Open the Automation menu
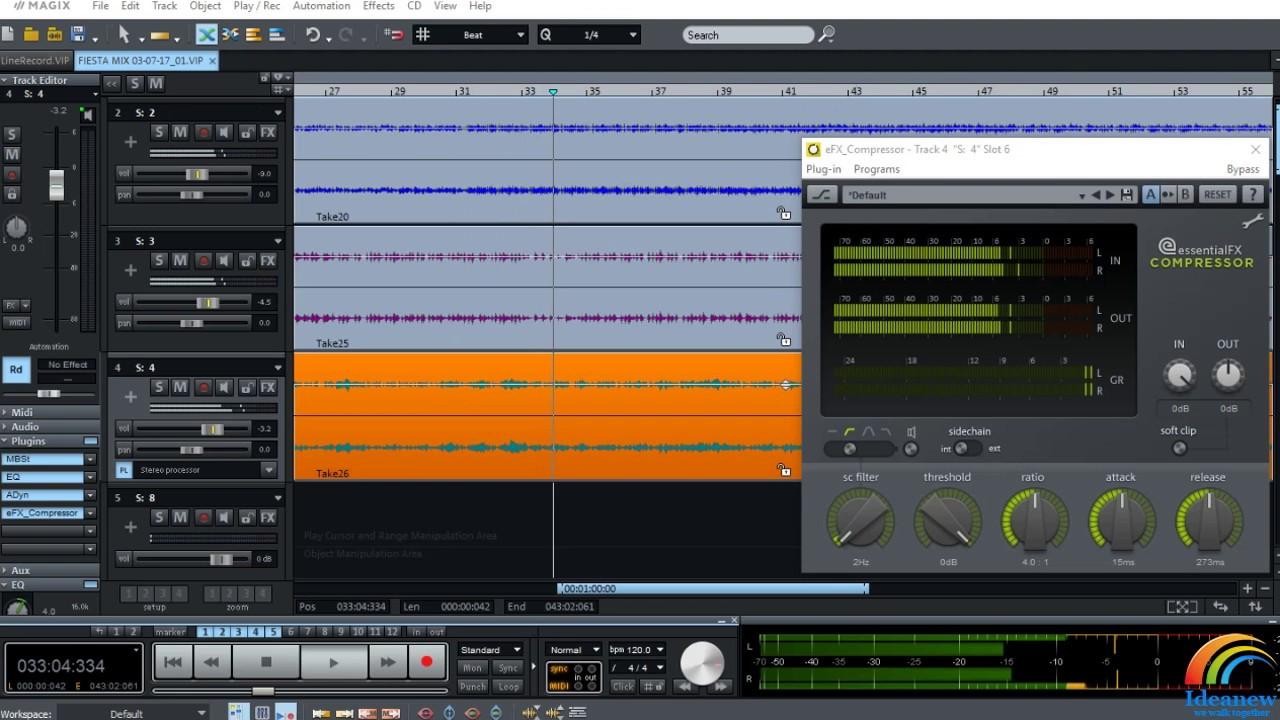 coord(321,6)
